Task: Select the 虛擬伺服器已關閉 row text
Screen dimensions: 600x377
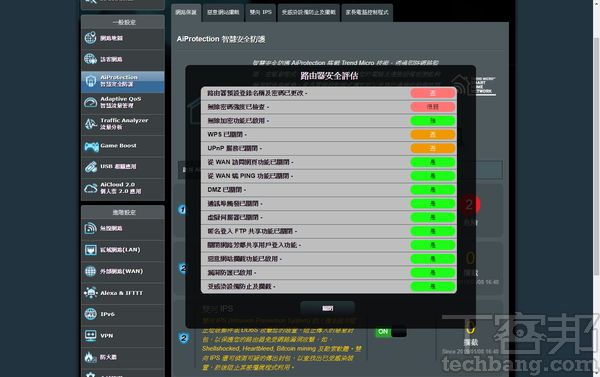Action: click(x=235, y=217)
